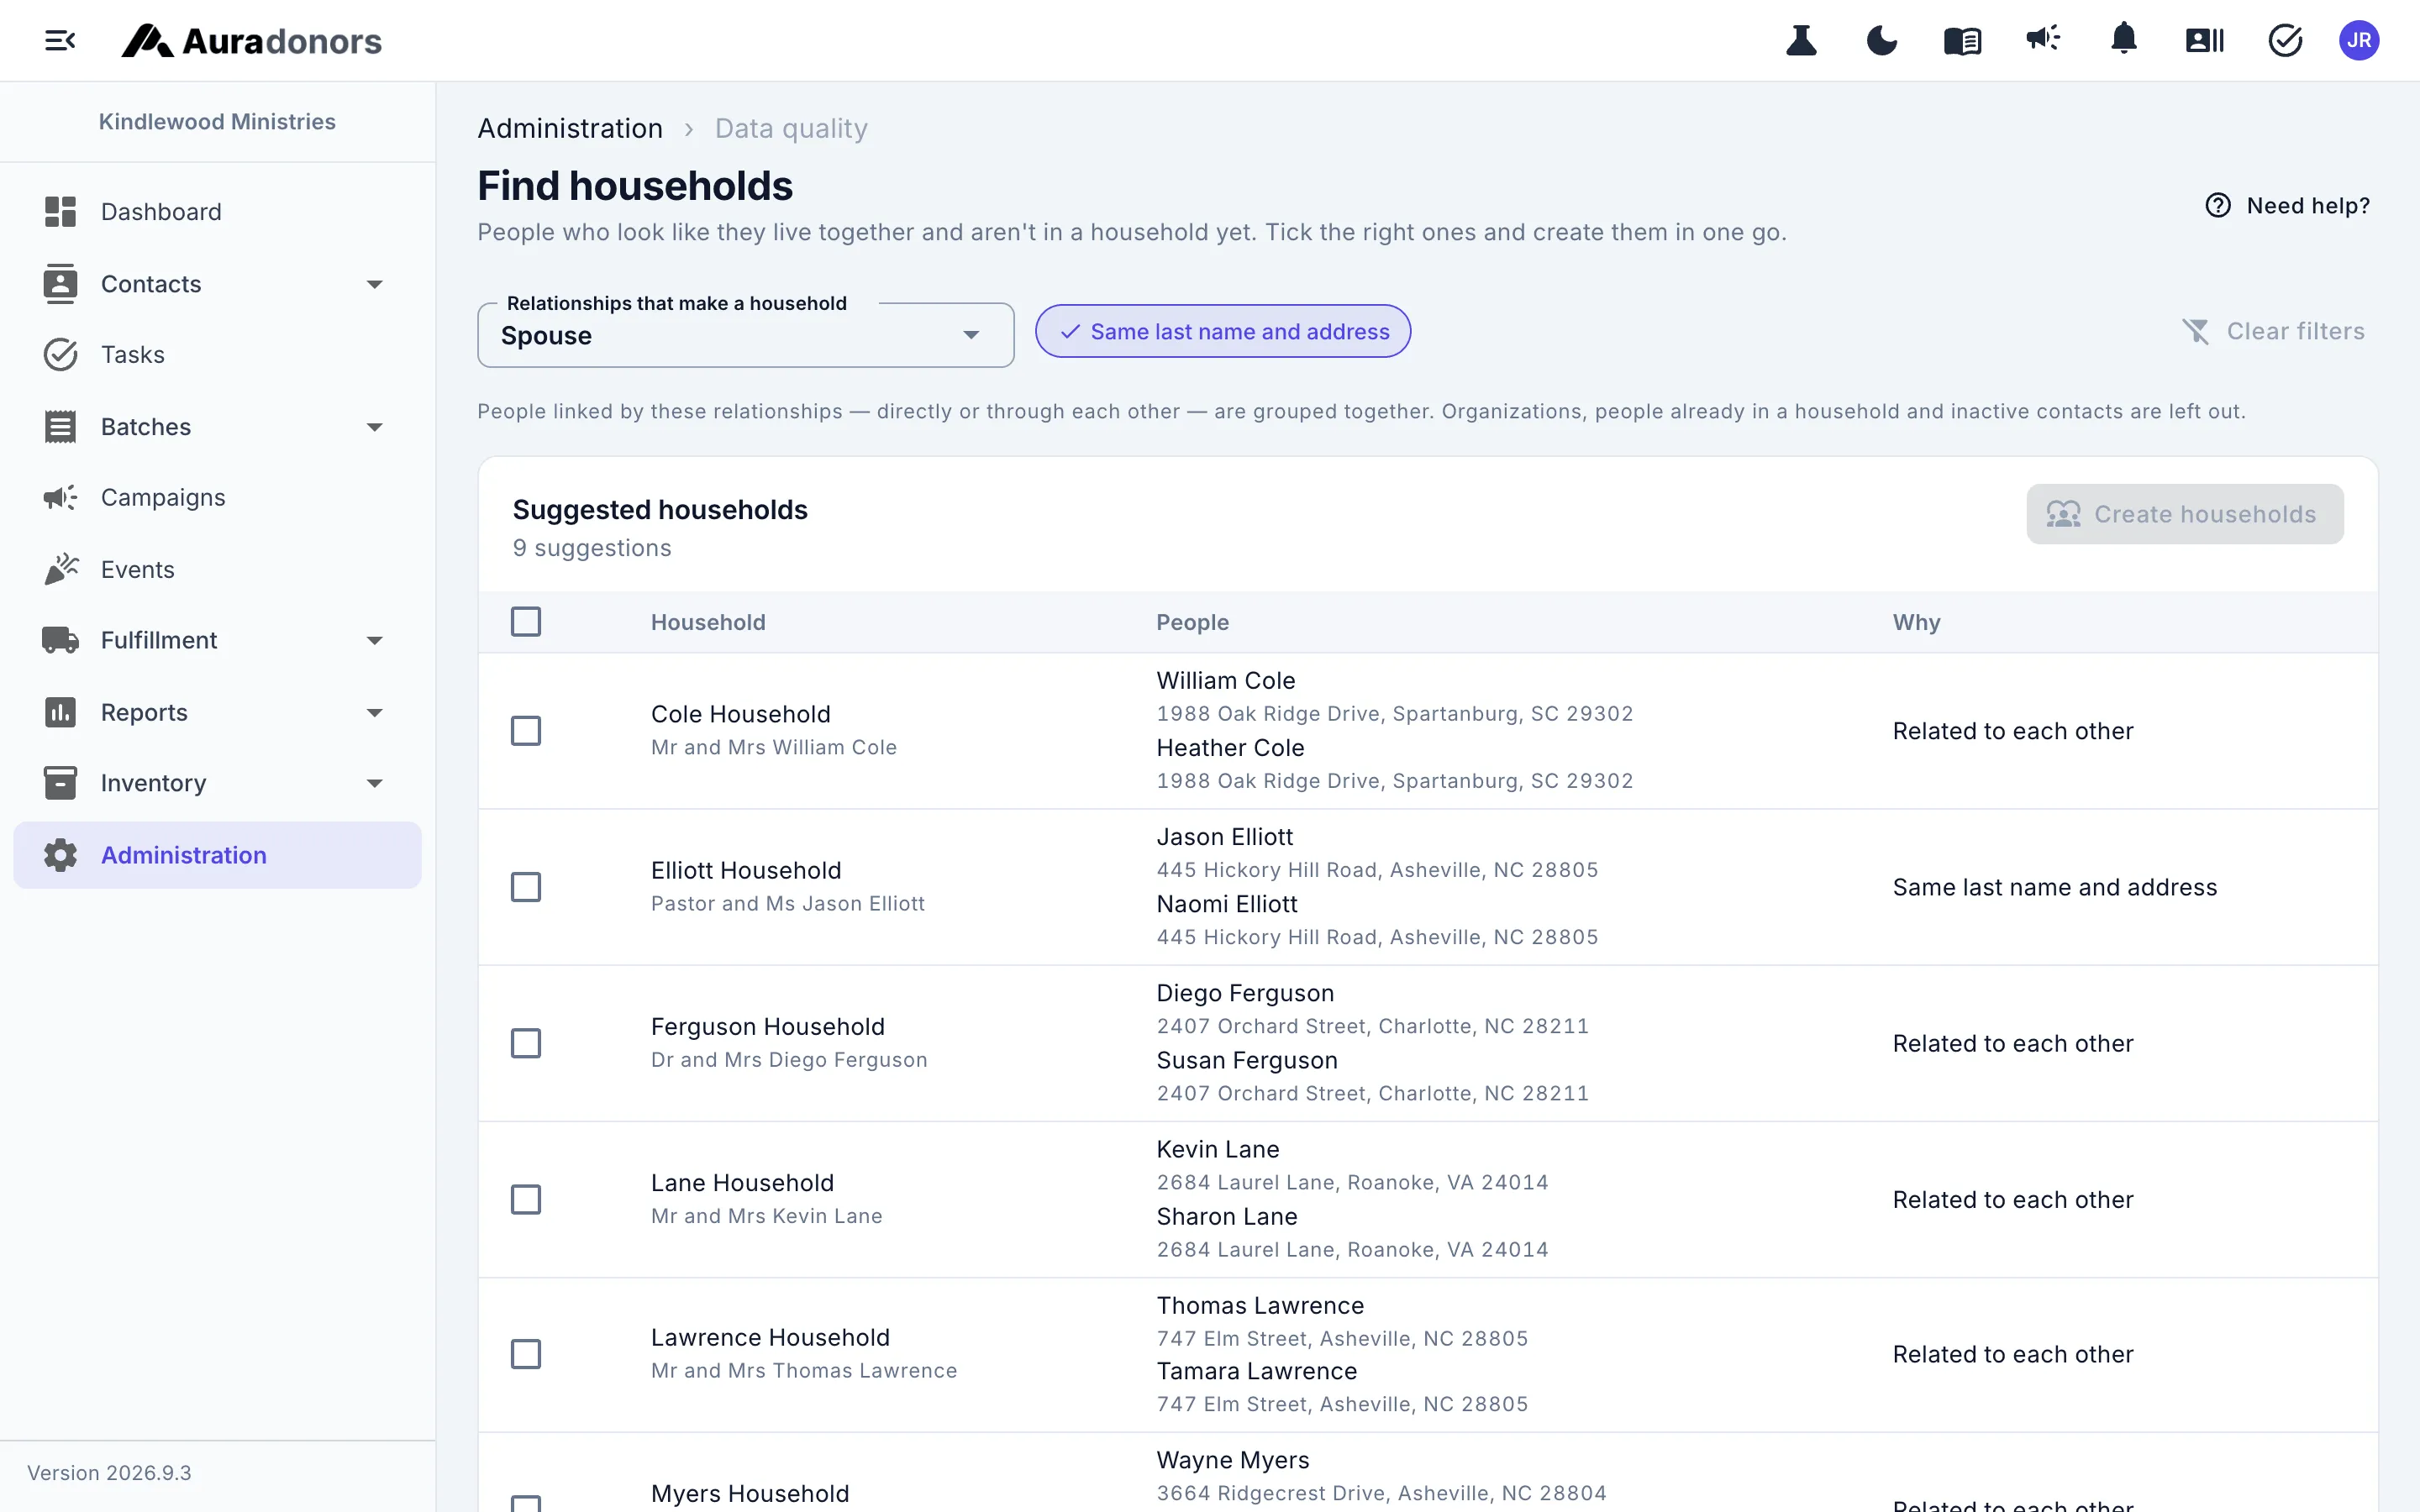Click Kindlewood Ministries organization name

(x=217, y=121)
